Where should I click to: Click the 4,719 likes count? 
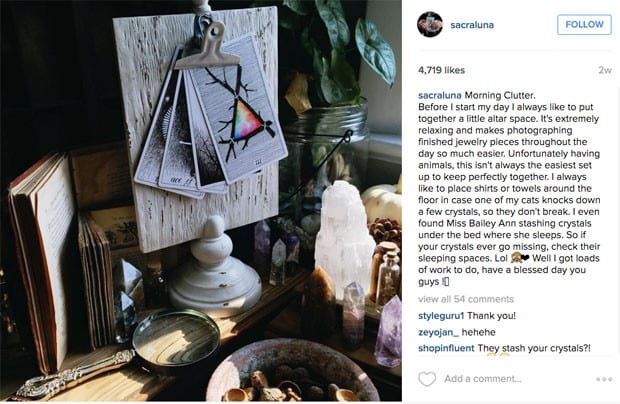441,70
